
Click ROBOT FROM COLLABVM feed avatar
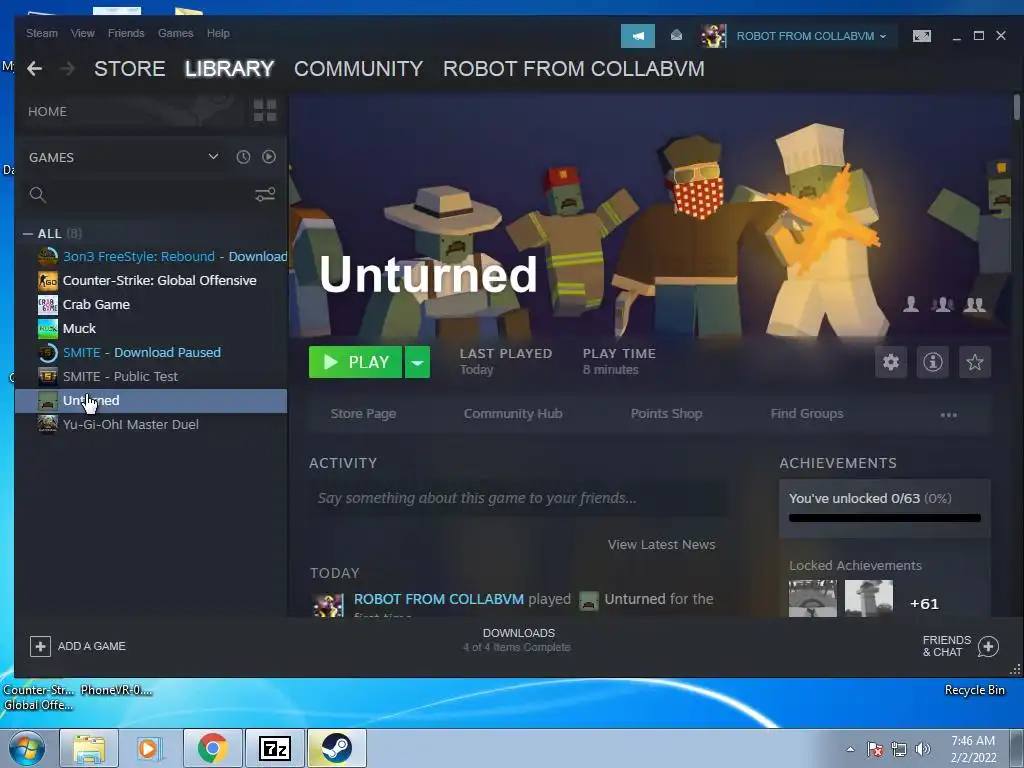pos(328,605)
